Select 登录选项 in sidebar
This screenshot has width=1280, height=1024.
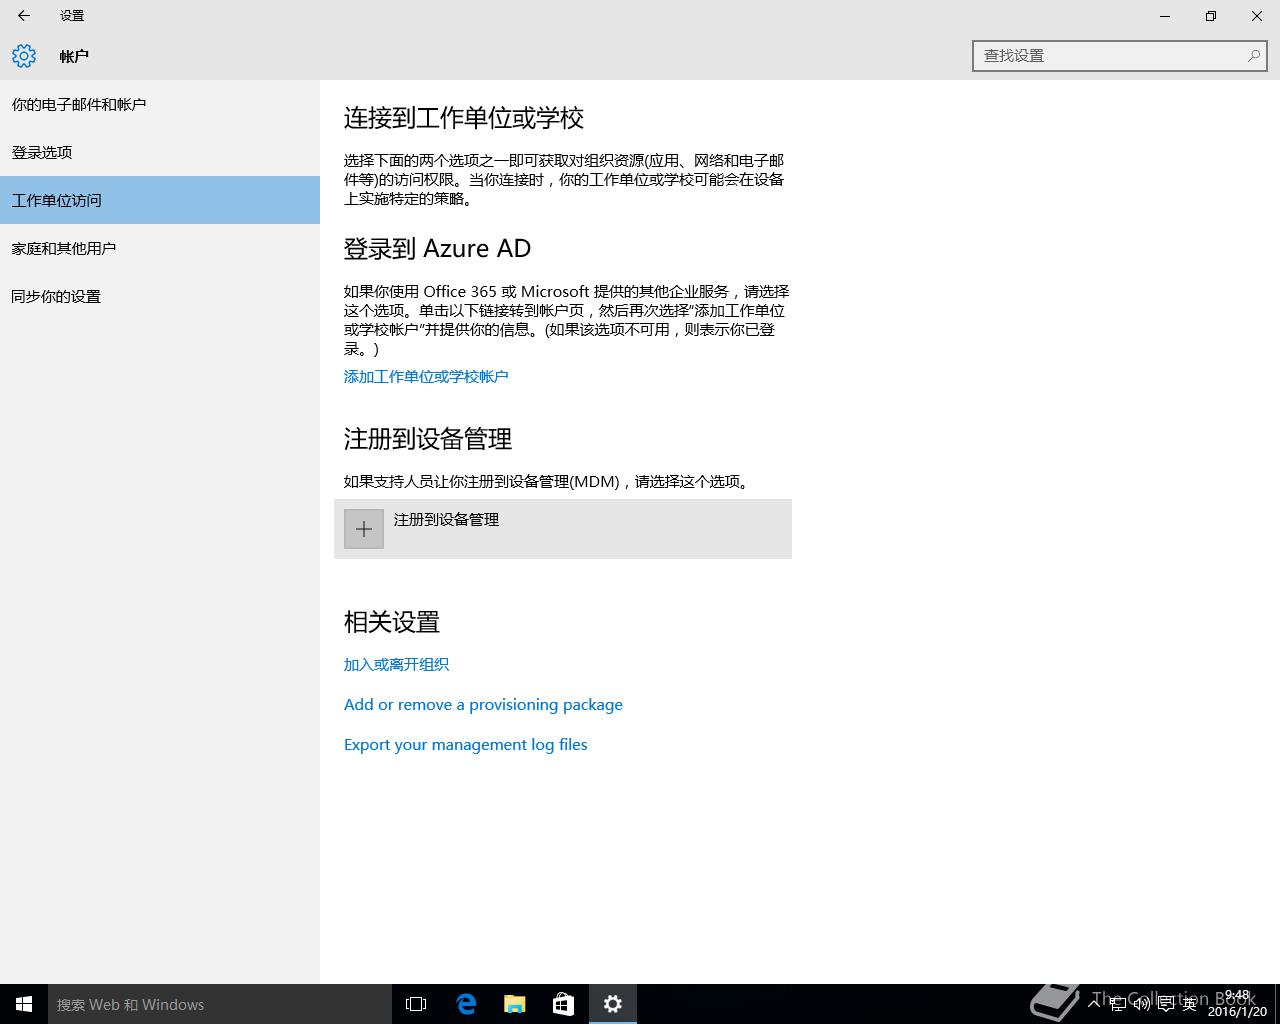click(x=160, y=152)
